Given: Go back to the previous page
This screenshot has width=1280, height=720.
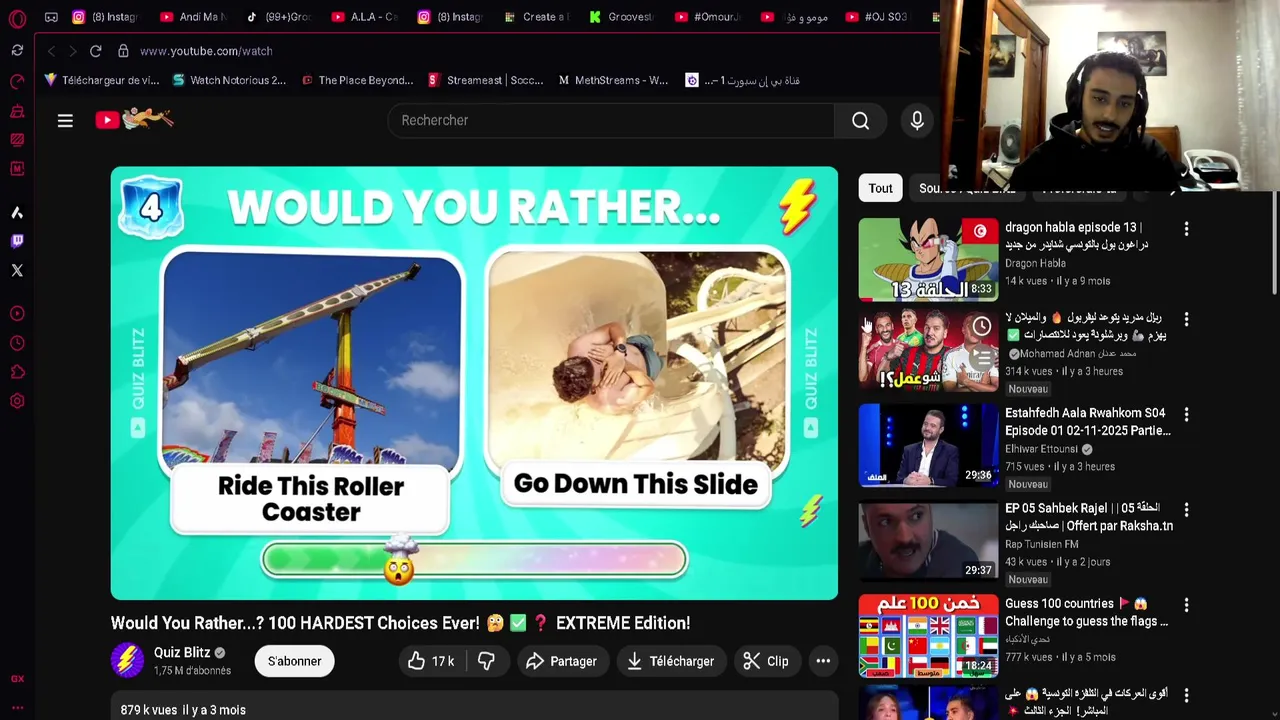Looking at the screenshot, I should pyautogui.click(x=51, y=51).
